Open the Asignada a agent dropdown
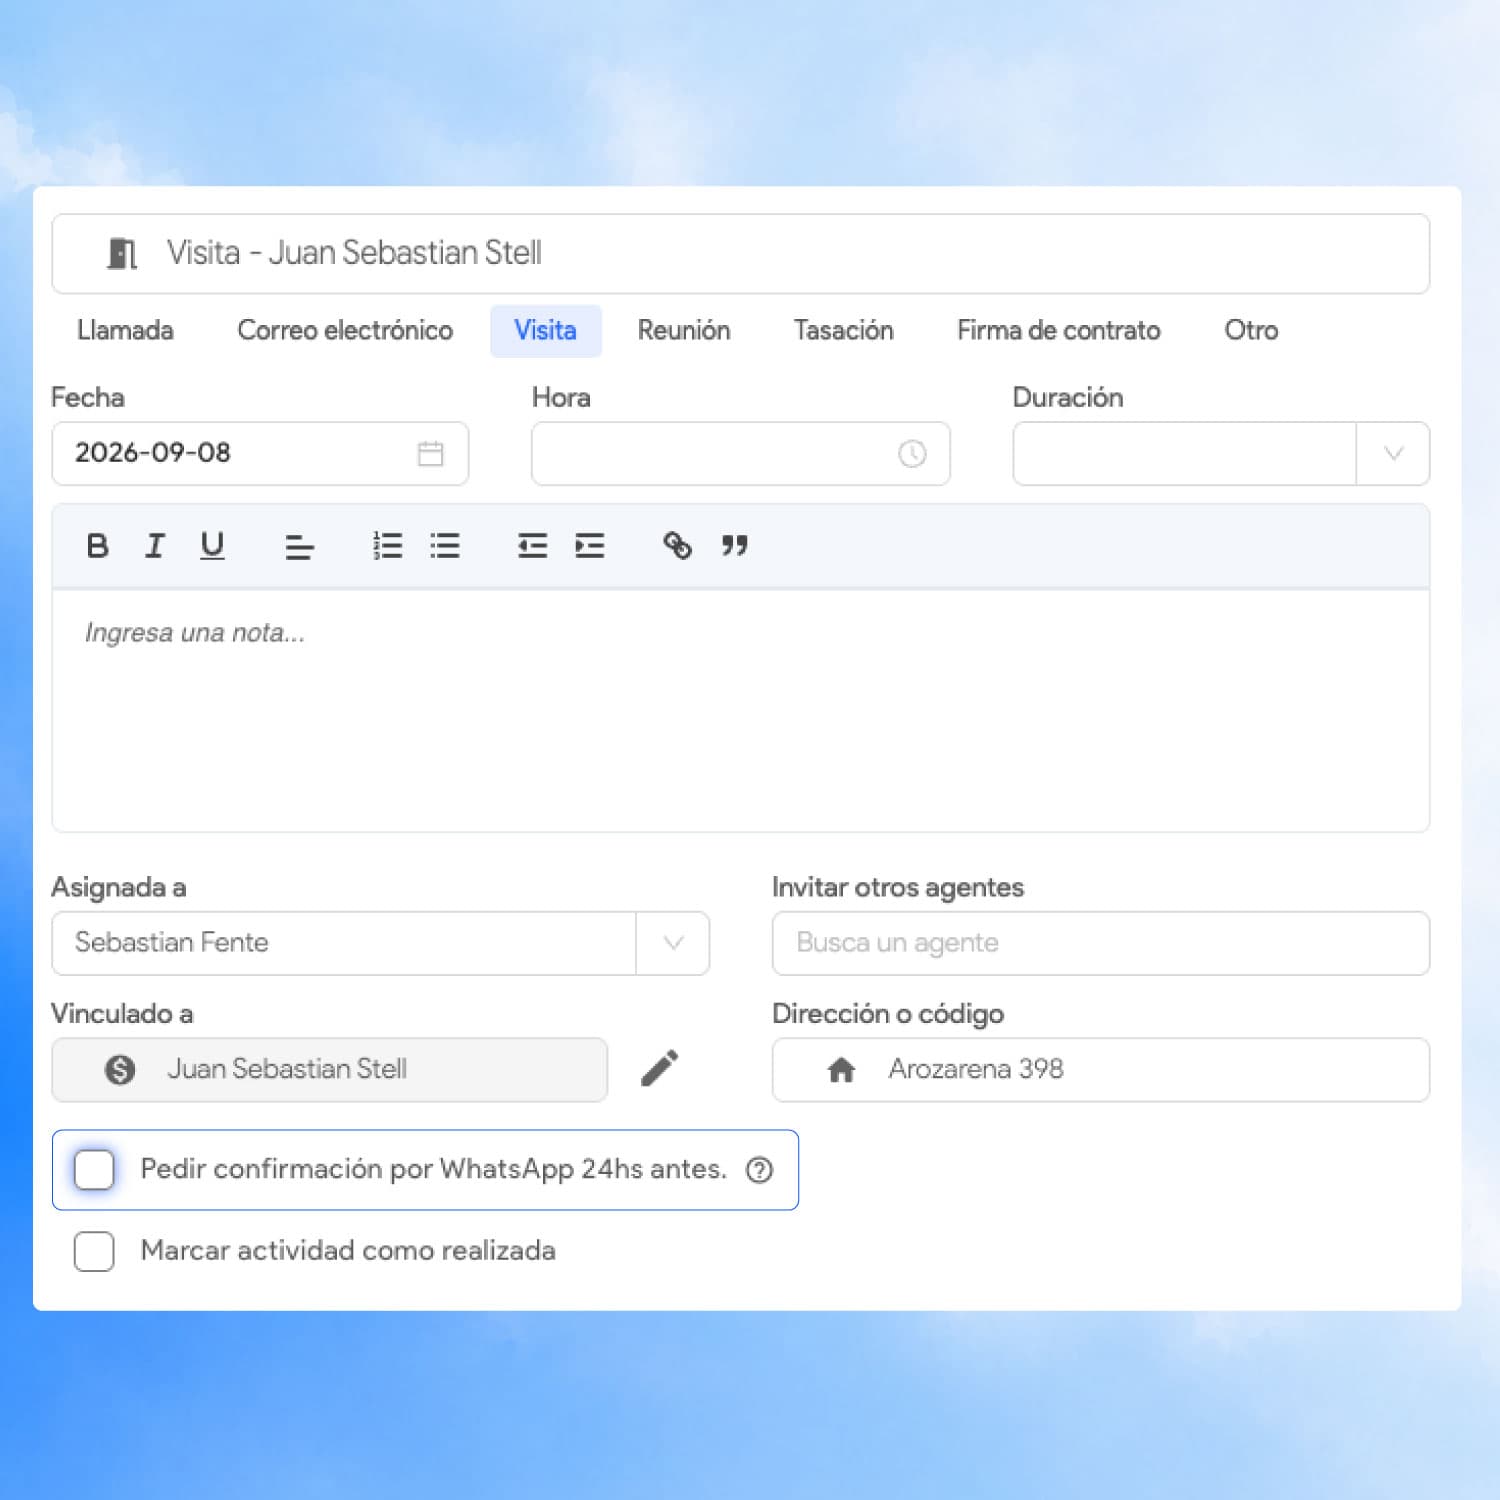 [673, 943]
